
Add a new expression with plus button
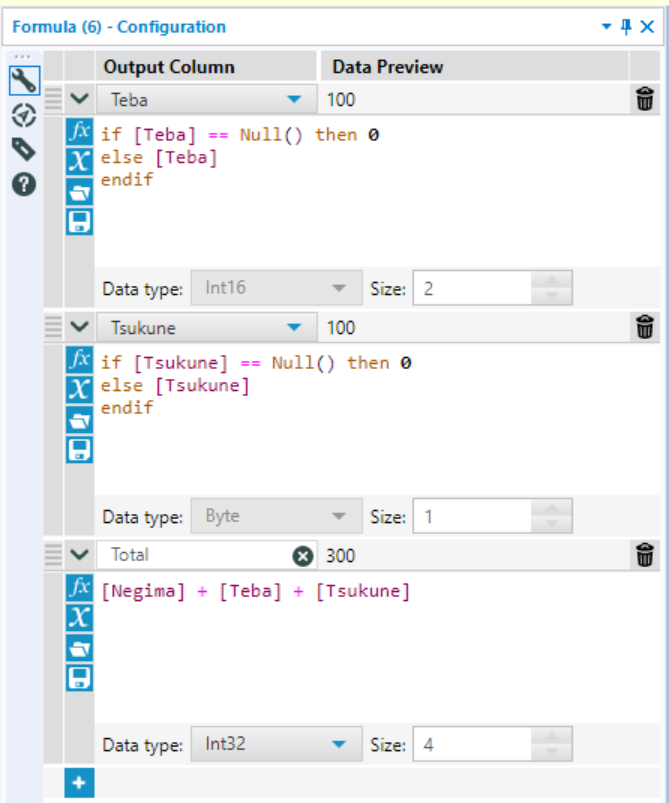click(x=79, y=784)
